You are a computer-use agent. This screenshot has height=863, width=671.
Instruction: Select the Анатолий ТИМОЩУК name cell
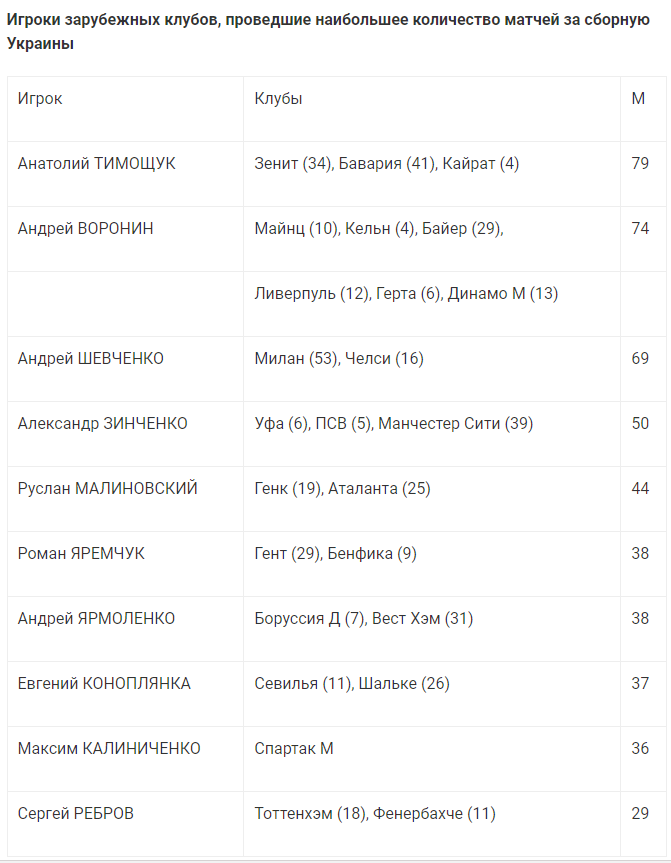pyautogui.click(x=97, y=164)
